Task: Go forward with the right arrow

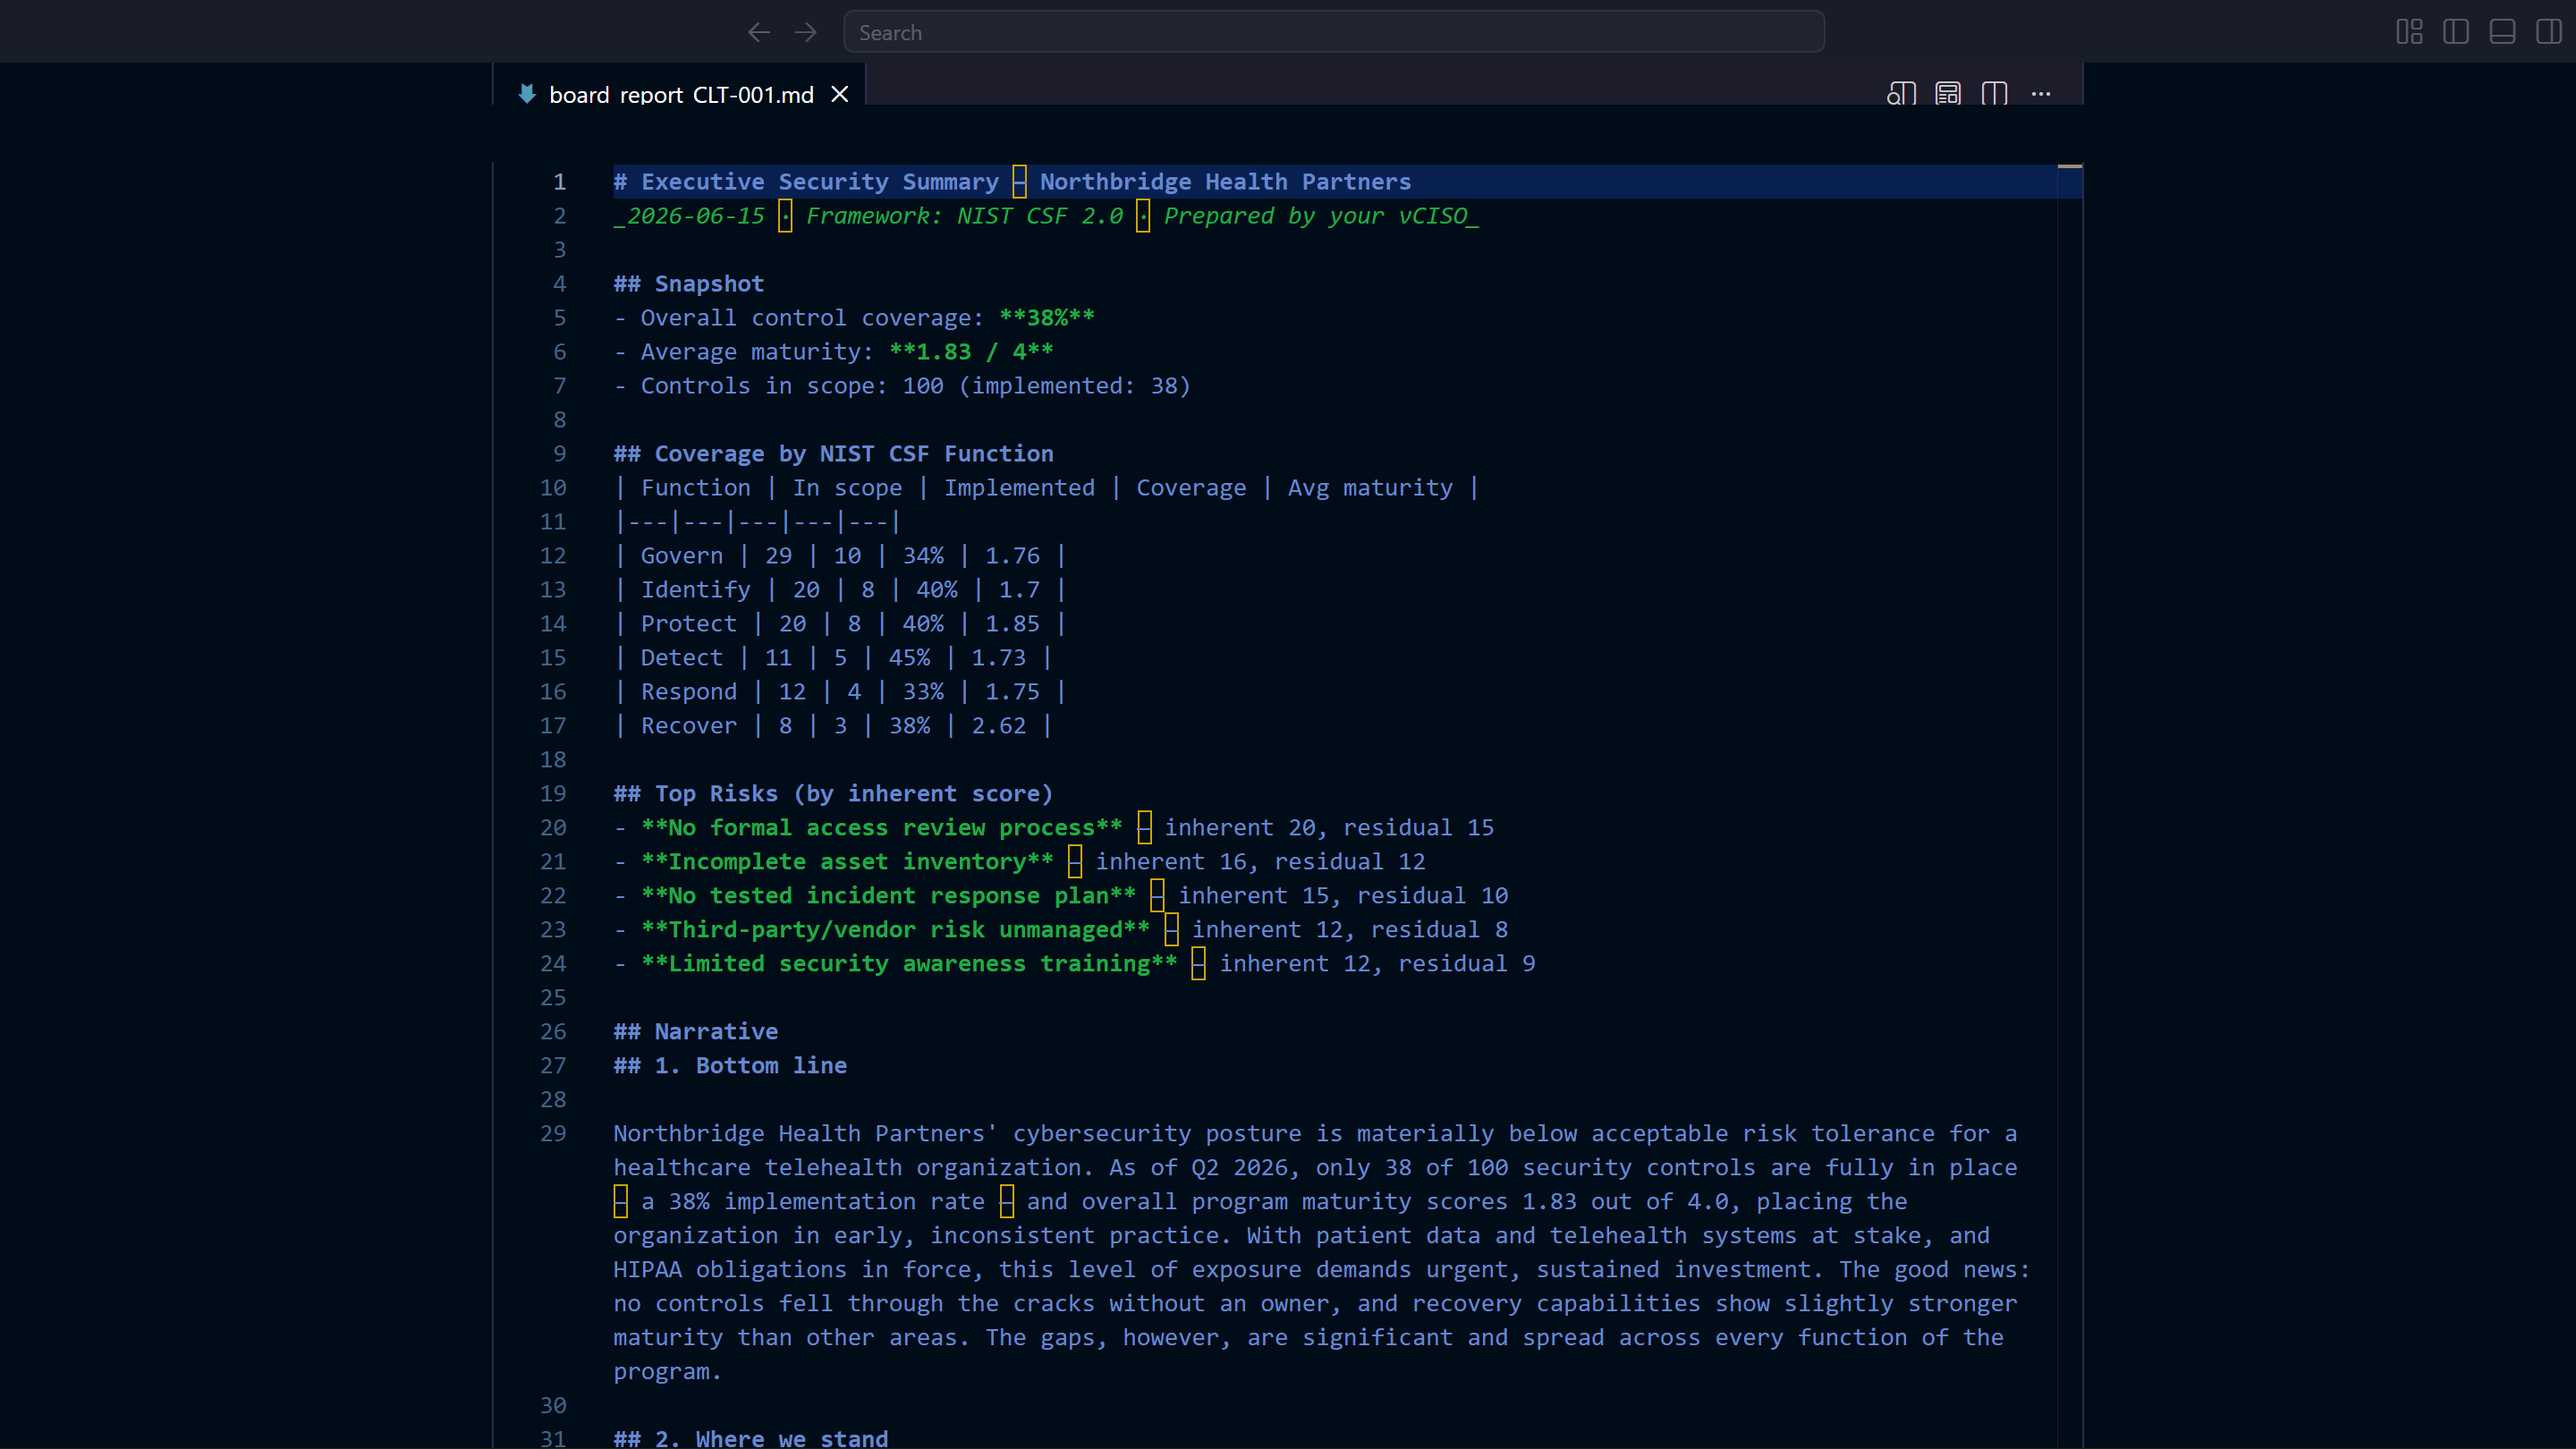Action: point(805,33)
